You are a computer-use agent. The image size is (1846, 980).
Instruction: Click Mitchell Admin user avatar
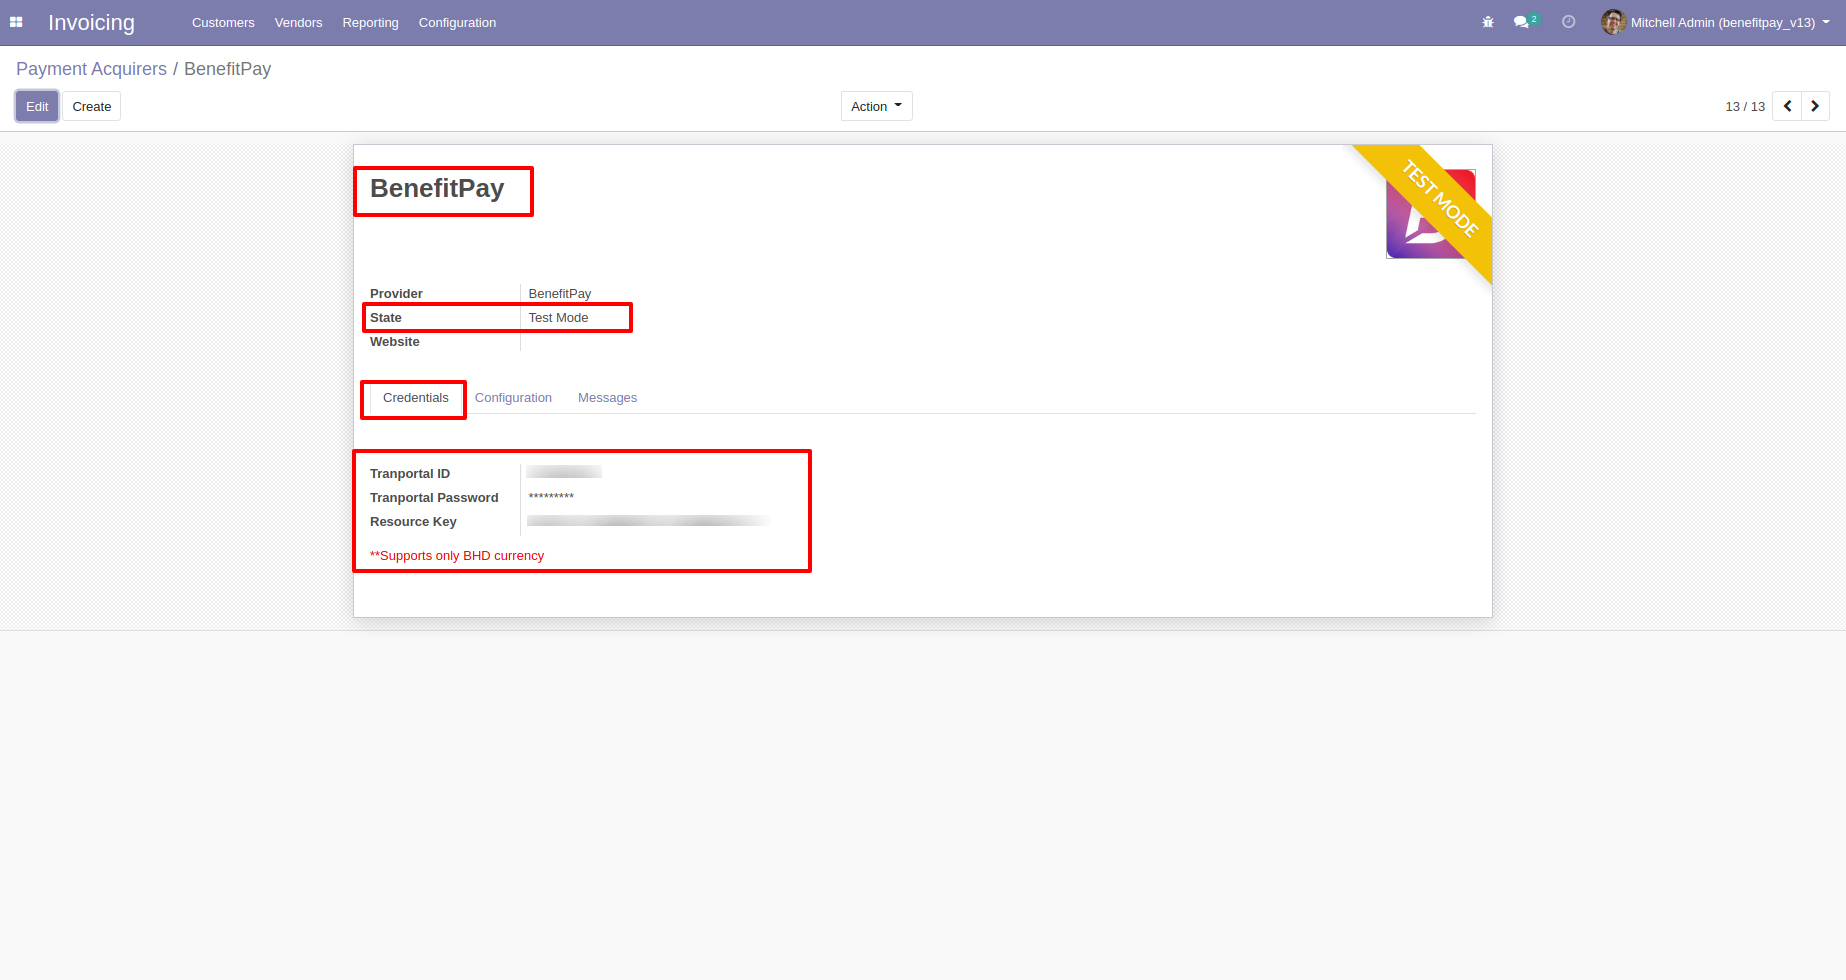coord(1613,22)
